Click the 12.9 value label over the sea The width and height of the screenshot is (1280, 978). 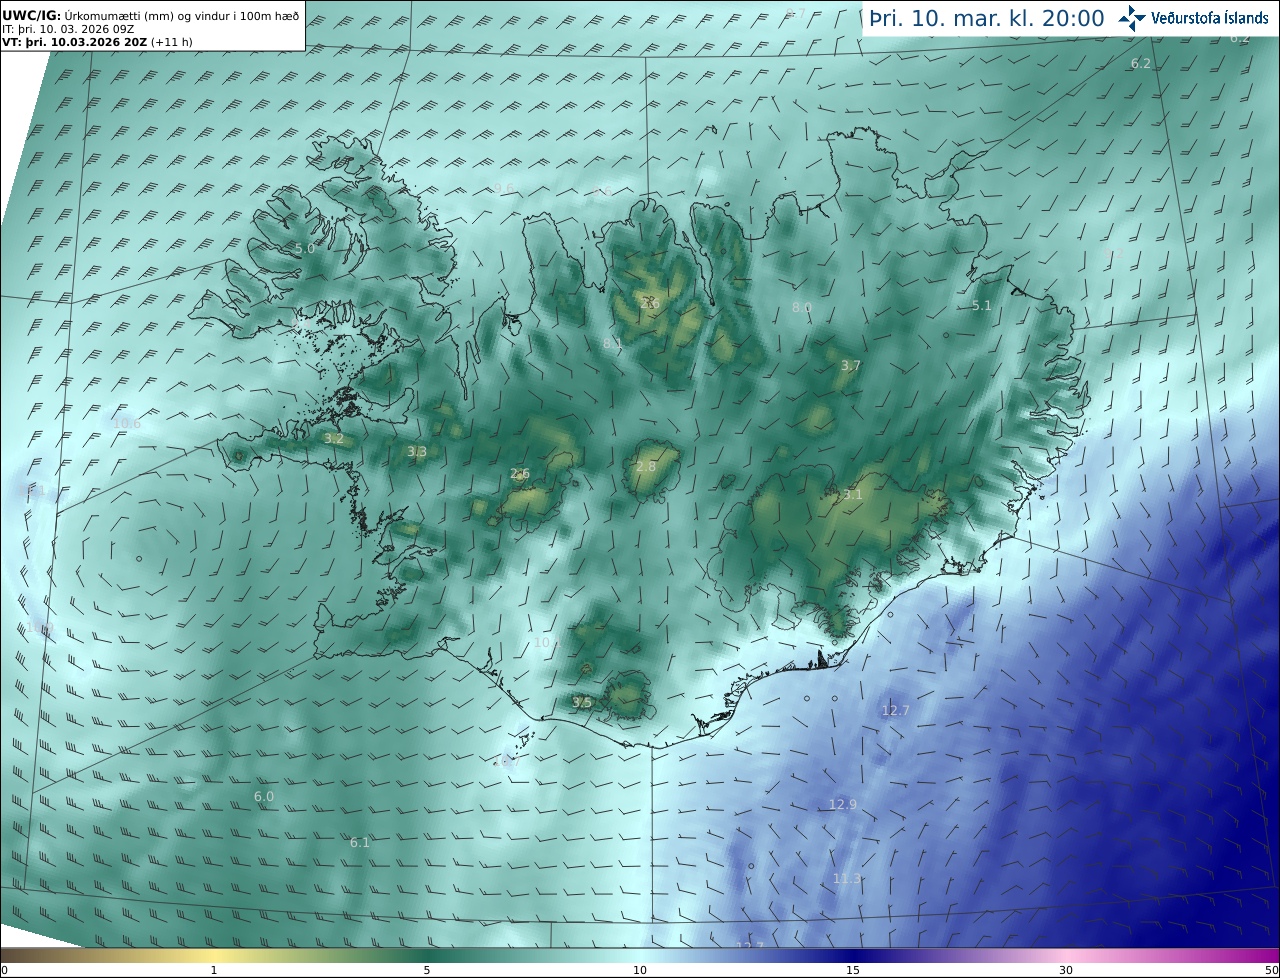pyautogui.click(x=843, y=804)
